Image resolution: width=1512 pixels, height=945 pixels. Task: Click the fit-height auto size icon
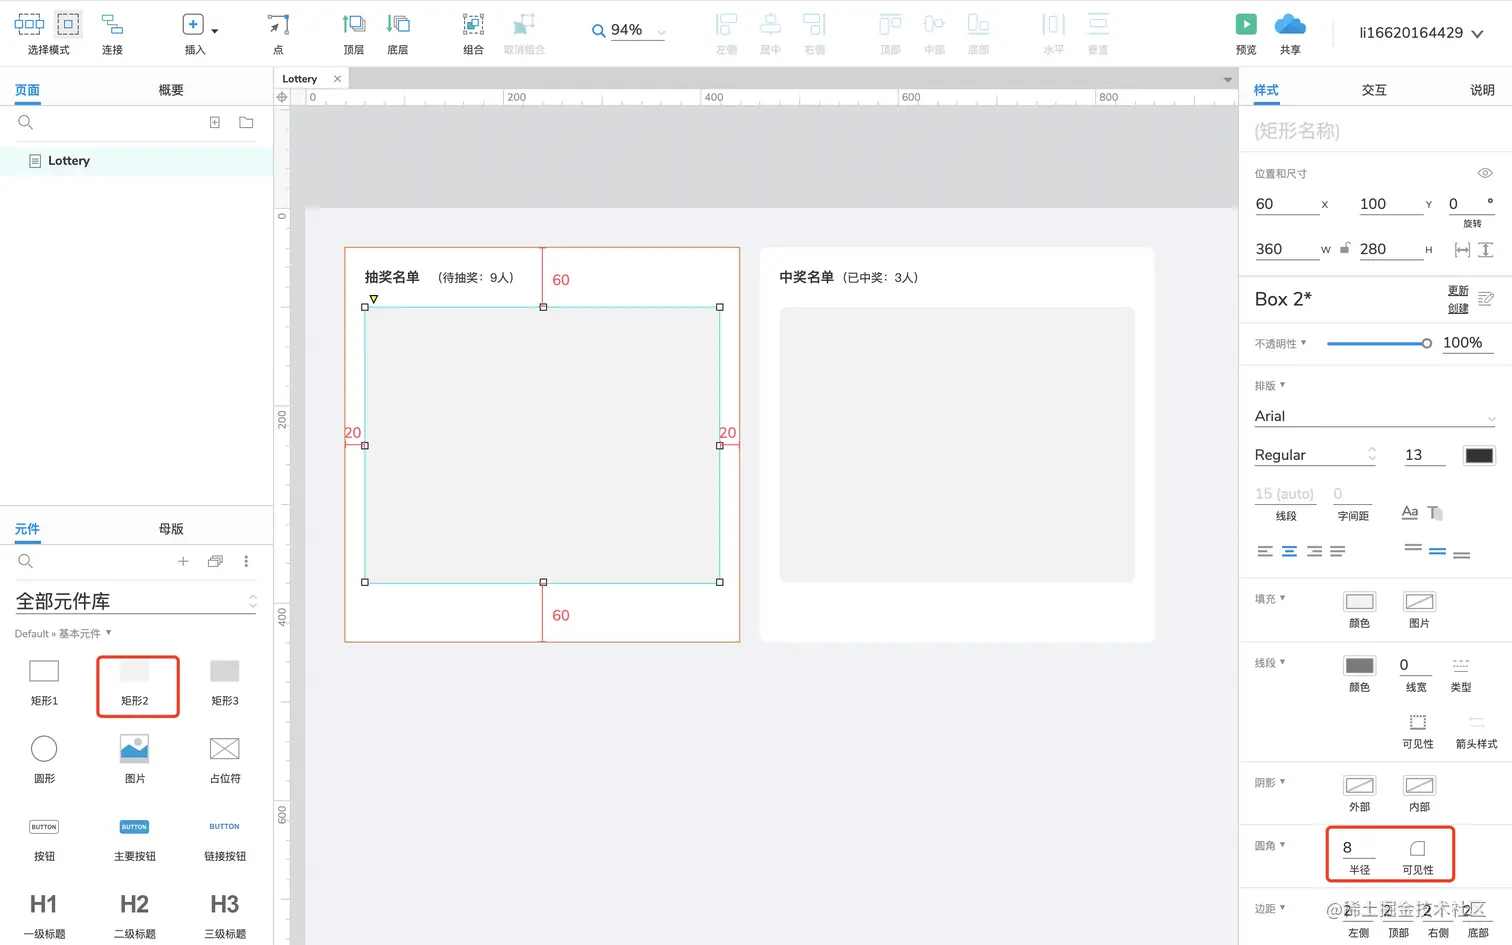(x=1486, y=250)
